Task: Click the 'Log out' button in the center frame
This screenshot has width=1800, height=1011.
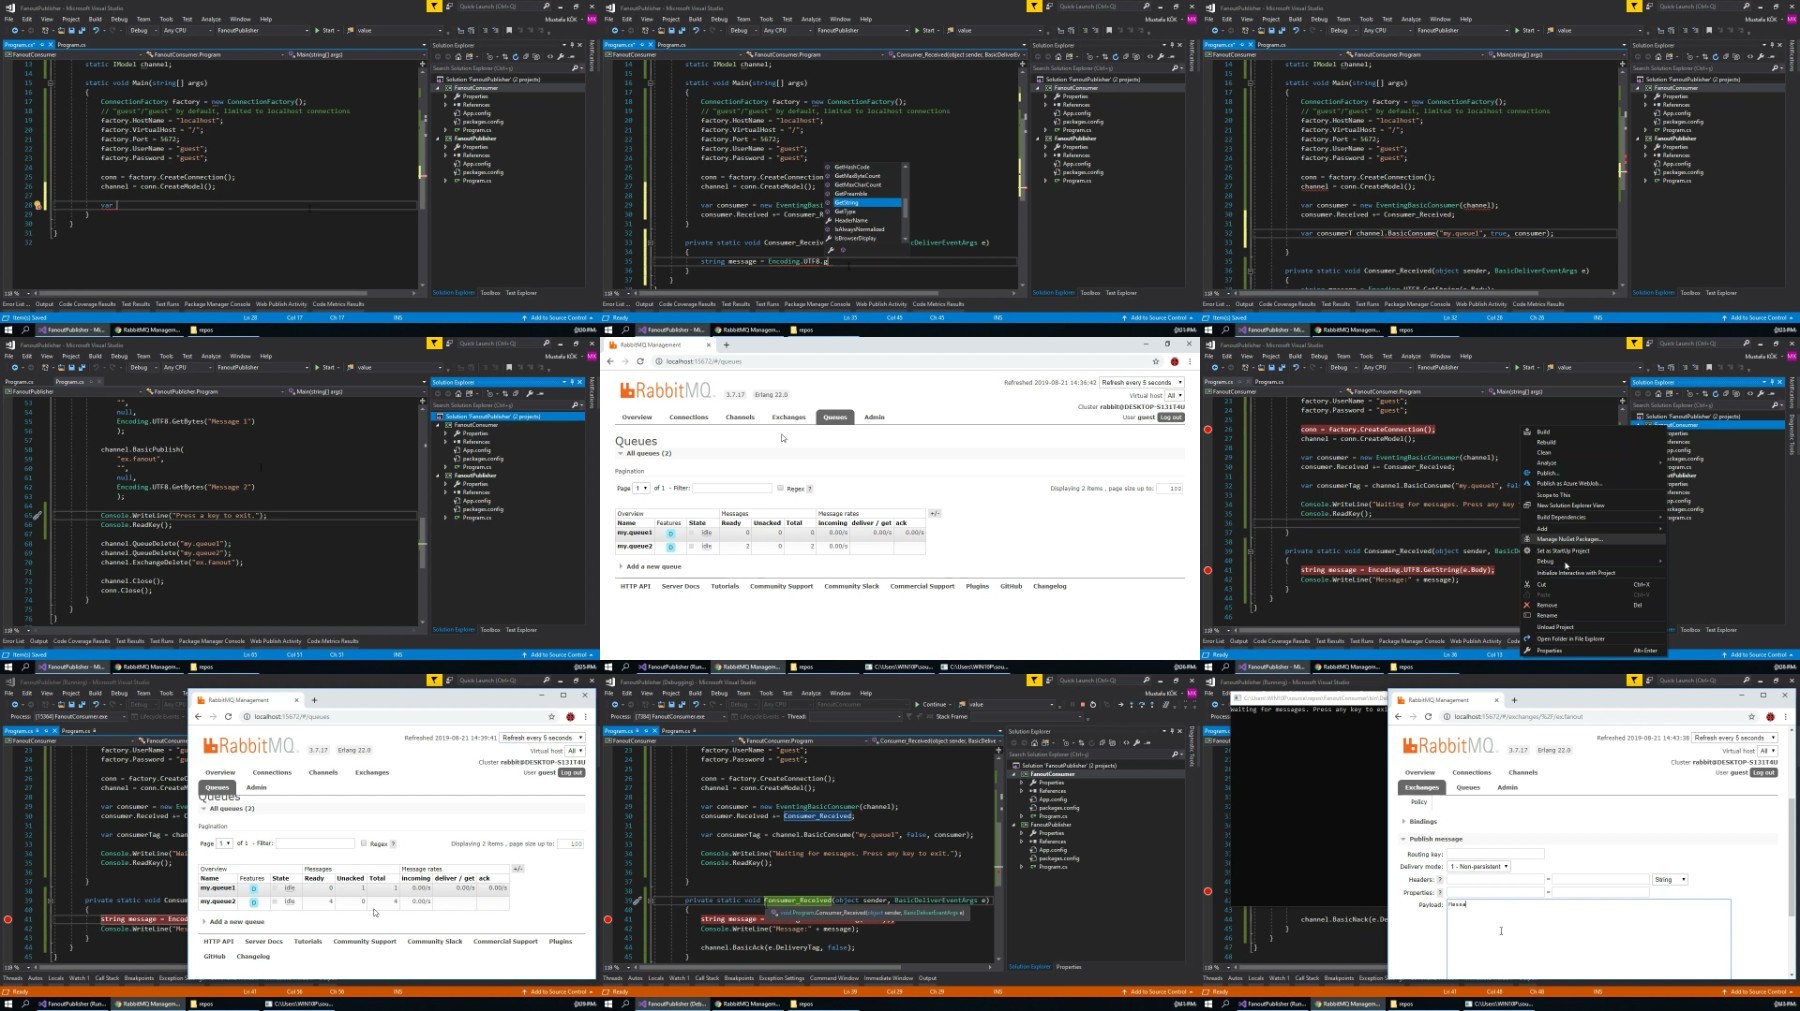Action: tap(1170, 417)
